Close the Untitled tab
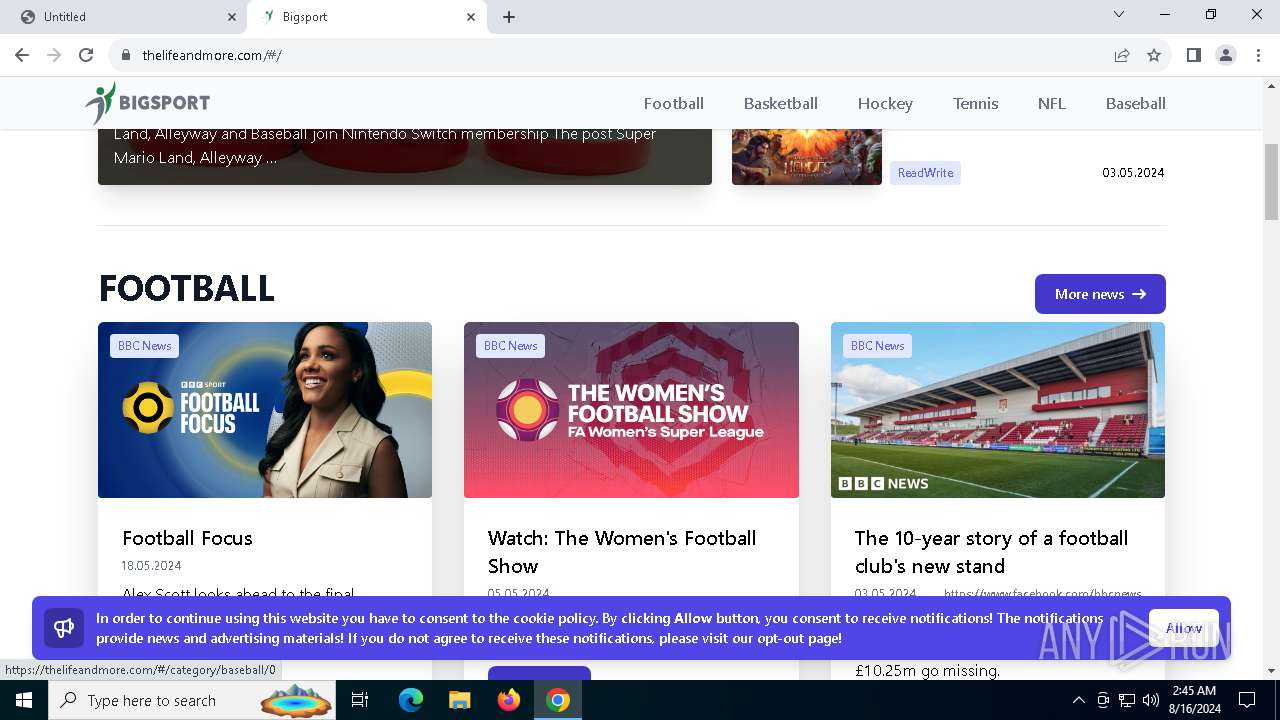The width and height of the screenshot is (1280, 720). coord(232,17)
